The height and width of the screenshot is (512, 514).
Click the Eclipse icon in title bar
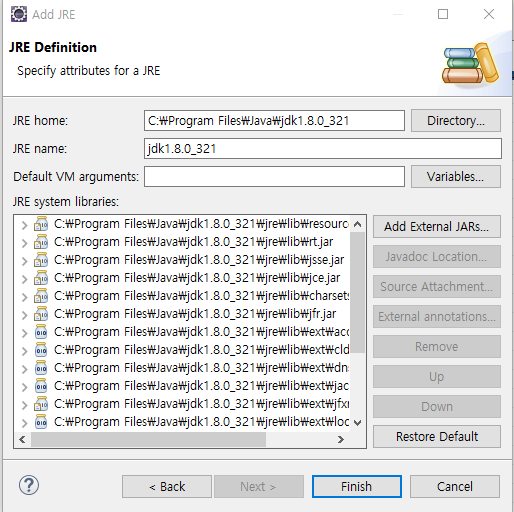coord(19,14)
